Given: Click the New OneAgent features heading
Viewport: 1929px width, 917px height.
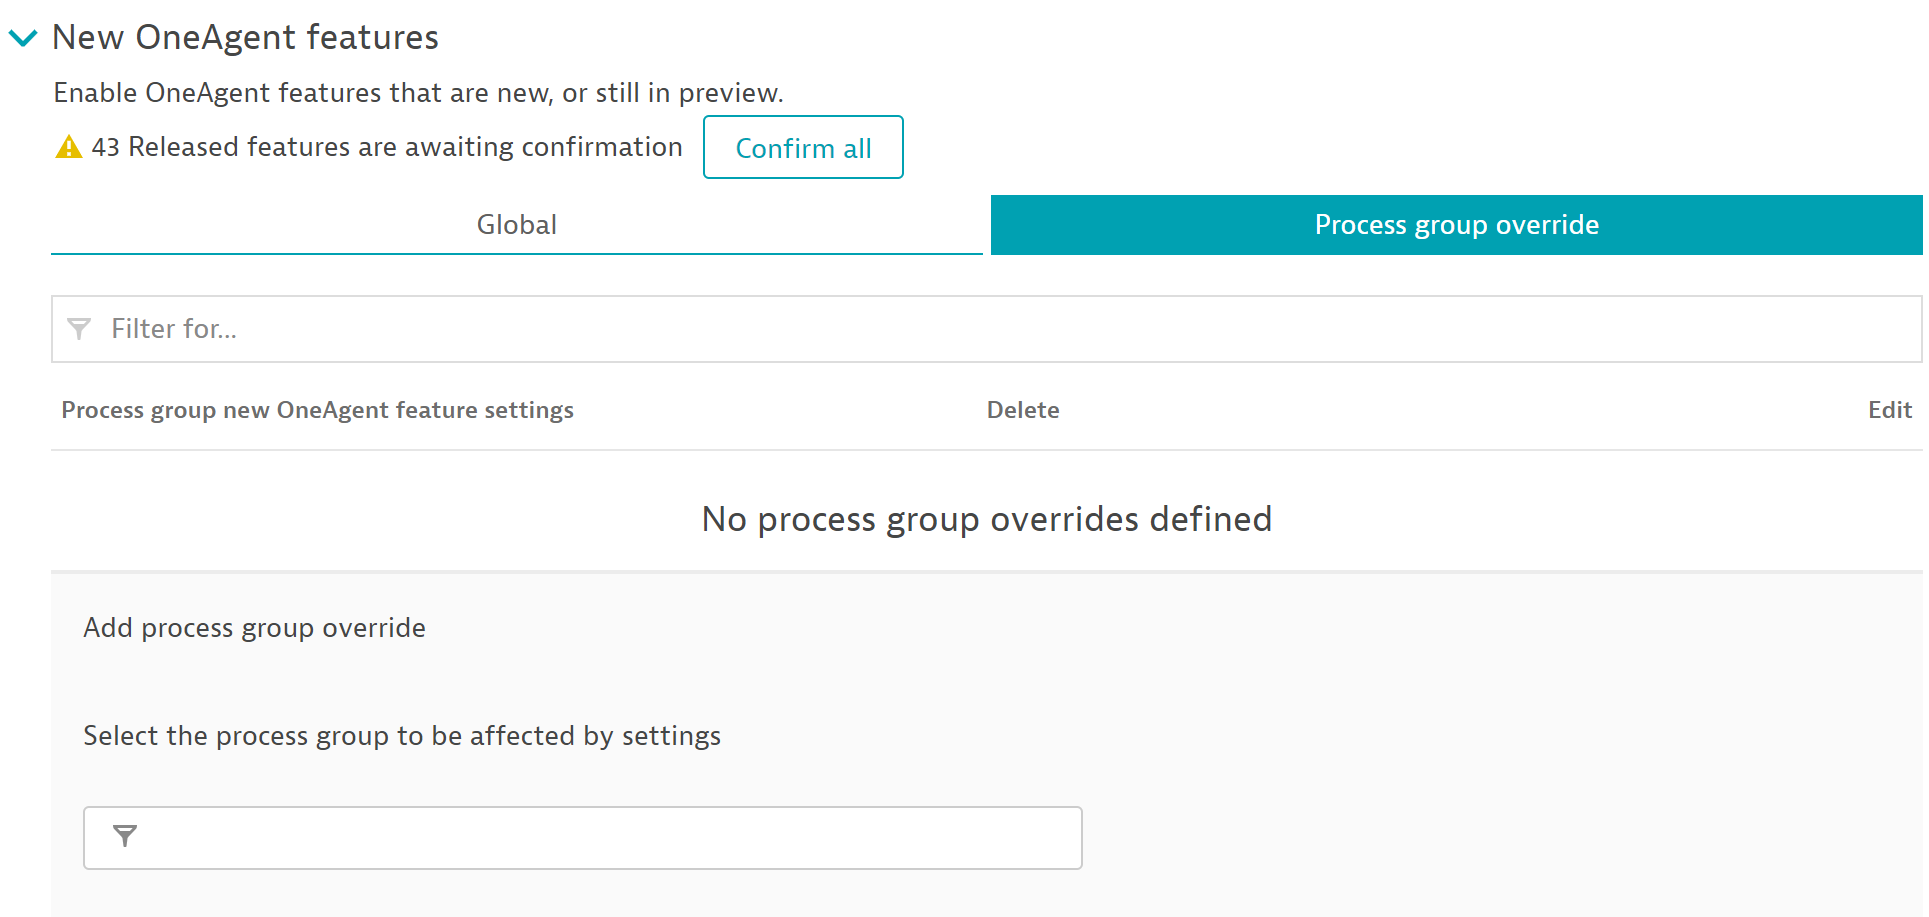Looking at the screenshot, I should tap(245, 38).
